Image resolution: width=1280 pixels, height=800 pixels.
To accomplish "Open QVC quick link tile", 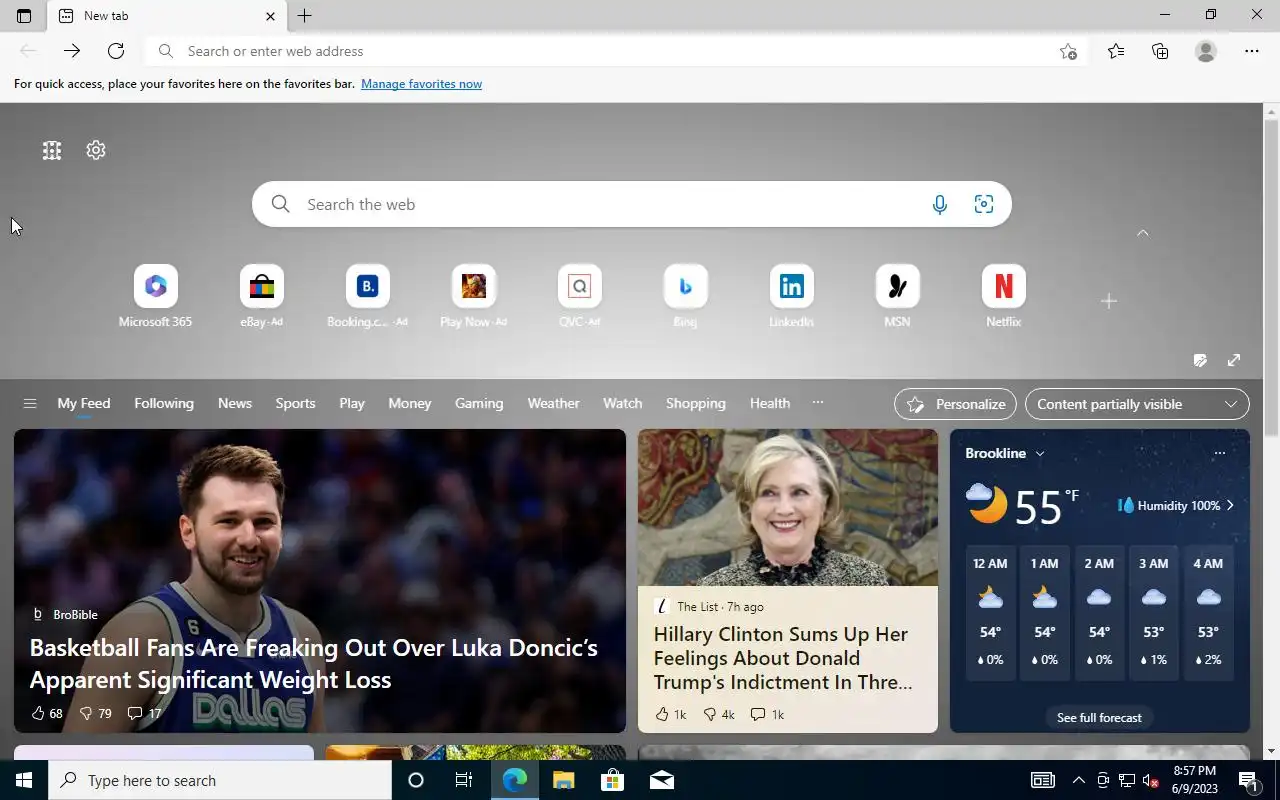I will (580, 296).
